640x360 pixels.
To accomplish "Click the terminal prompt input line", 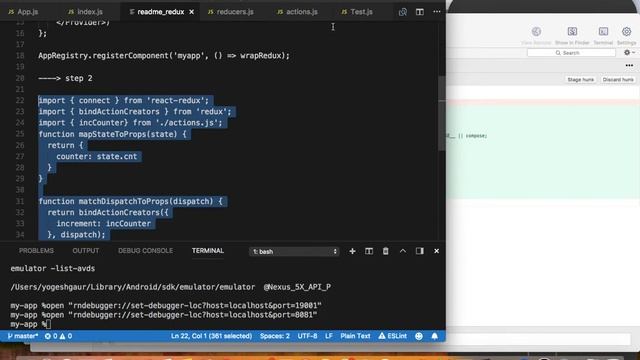I will click(31, 324).
